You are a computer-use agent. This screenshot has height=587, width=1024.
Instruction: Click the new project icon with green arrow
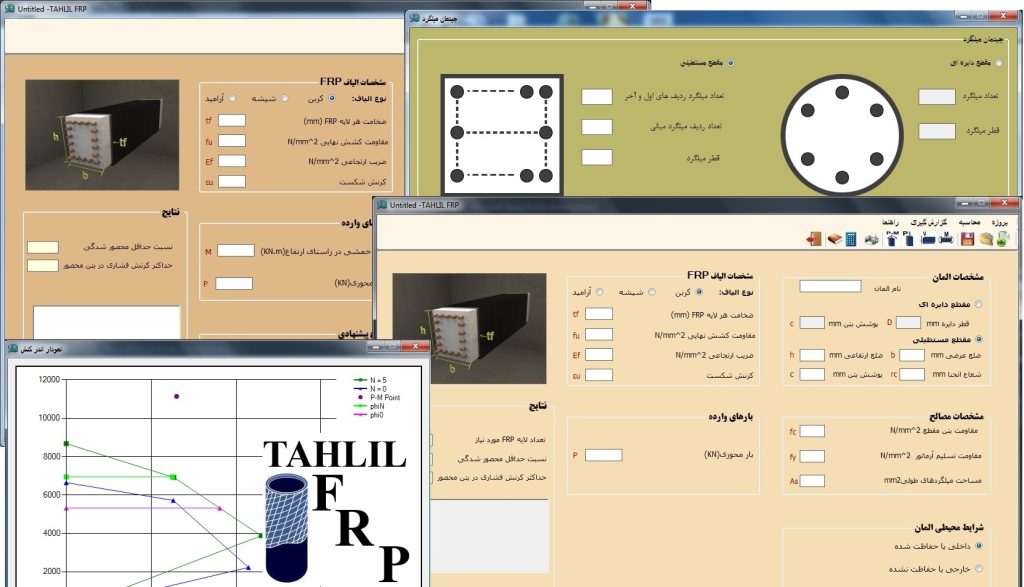[x=1003, y=239]
